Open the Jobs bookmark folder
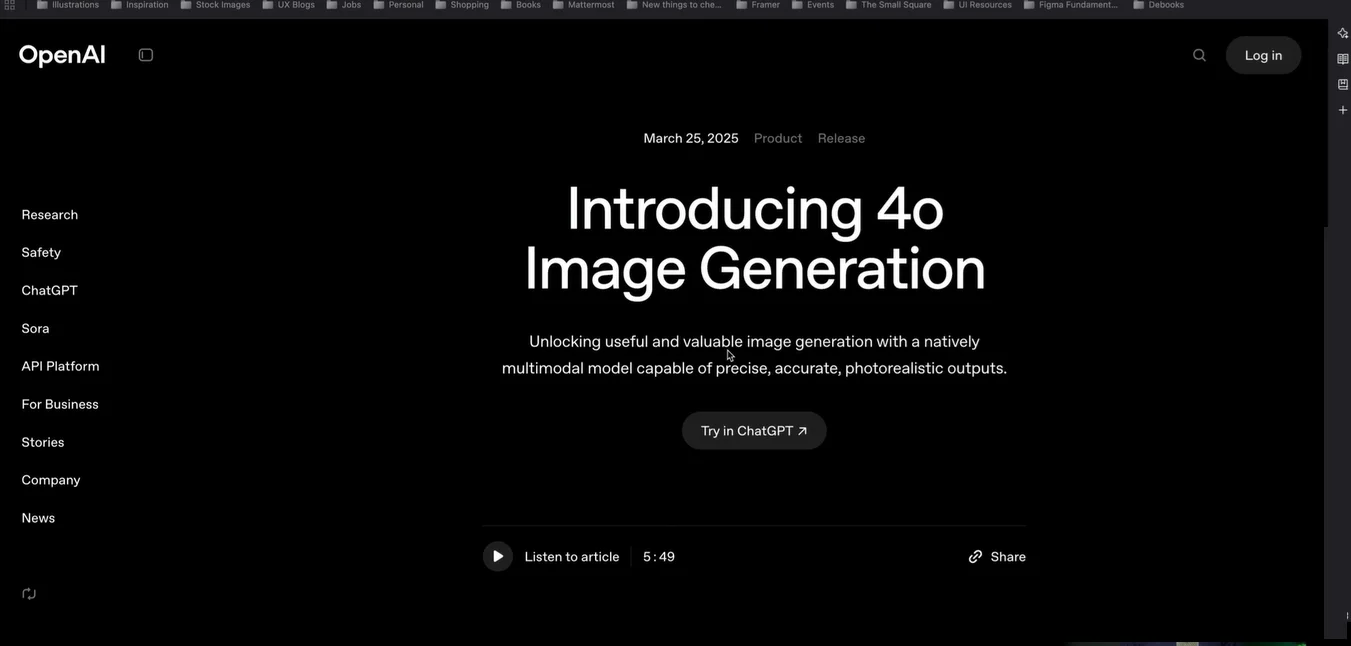Screen dimensions: 1351x646 344,5
